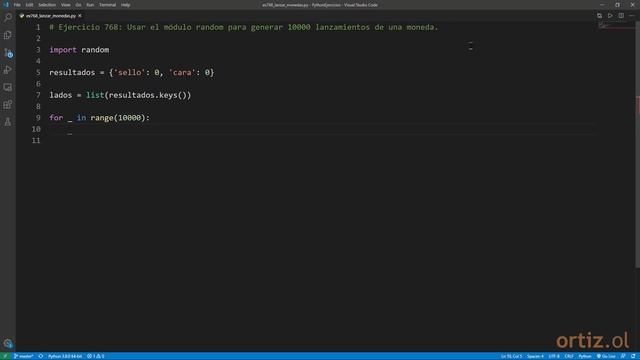Click the 'cara' string on line 5

click(x=182, y=72)
